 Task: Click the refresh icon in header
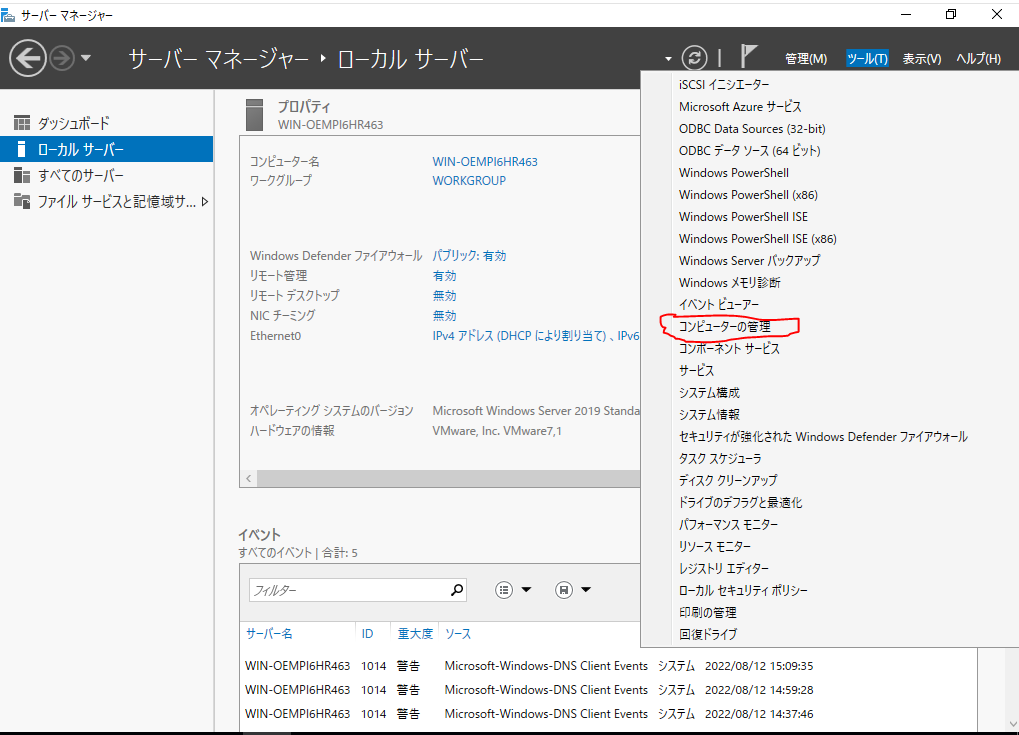pos(694,58)
